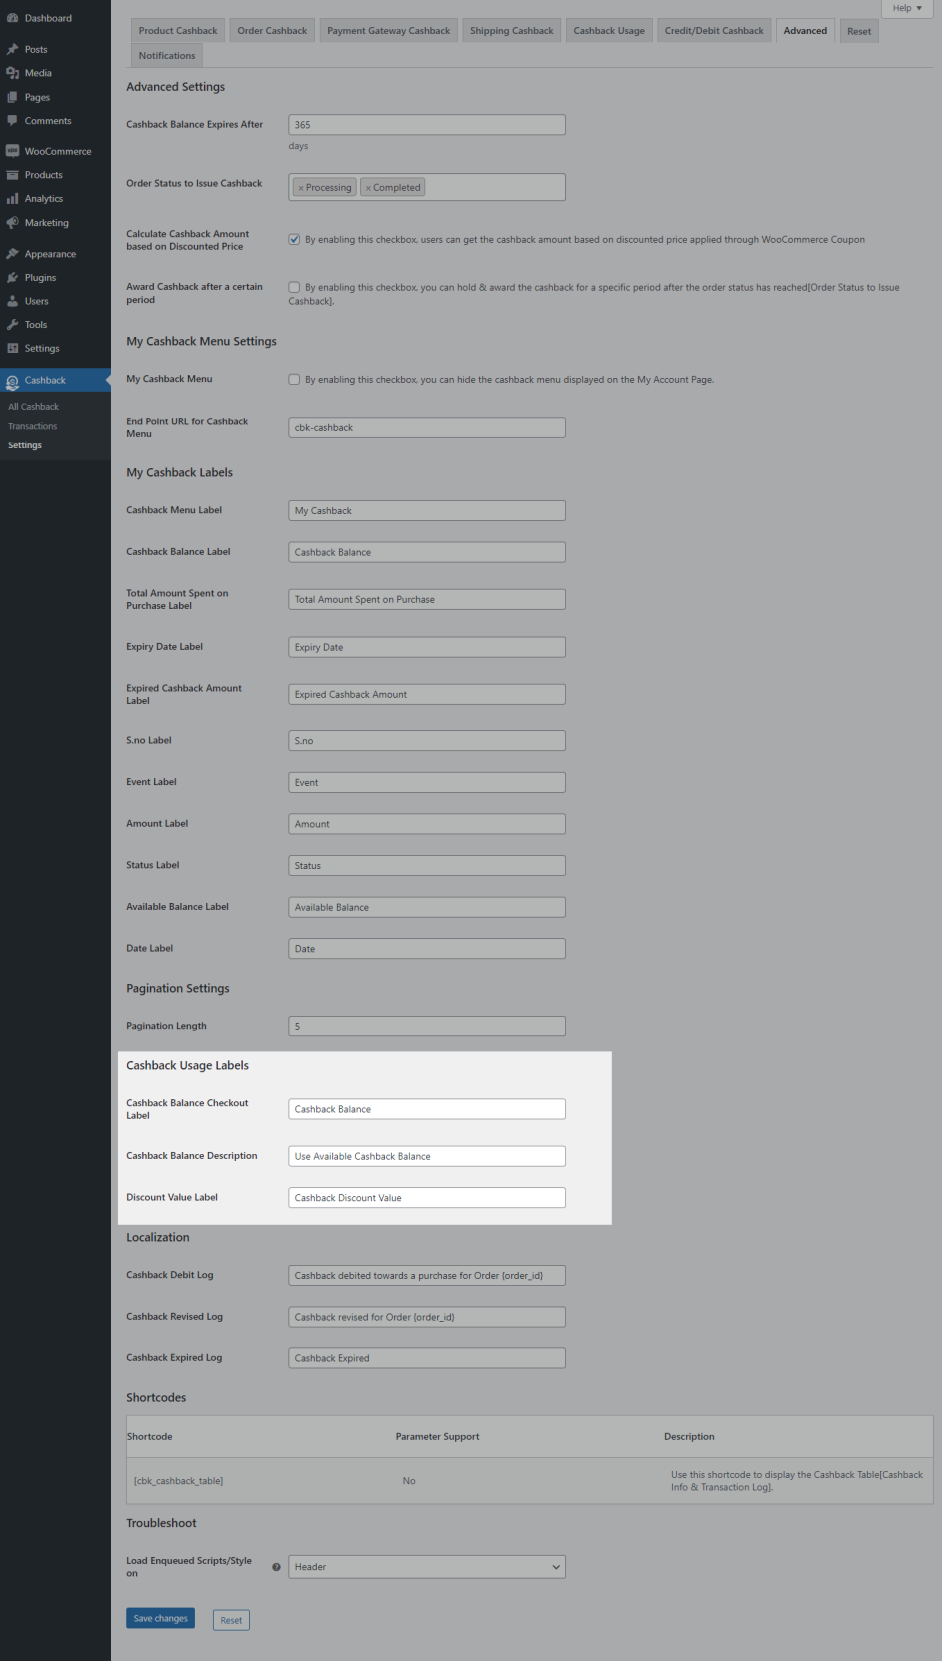Viewport: 942px width, 1661px height.
Task: Click the WooCommerce icon in sidebar
Action: point(12,151)
